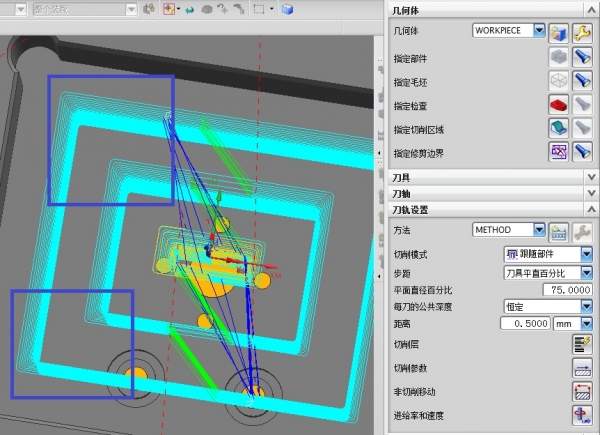
Task: Open the 整个装配 scope combo box
Action: click(85, 9)
